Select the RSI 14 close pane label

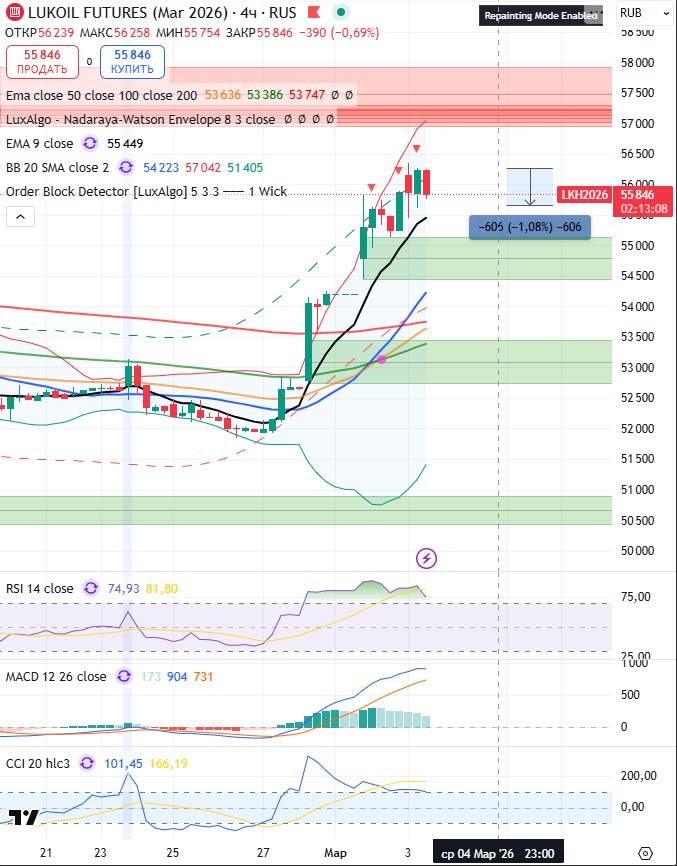[40, 589]
